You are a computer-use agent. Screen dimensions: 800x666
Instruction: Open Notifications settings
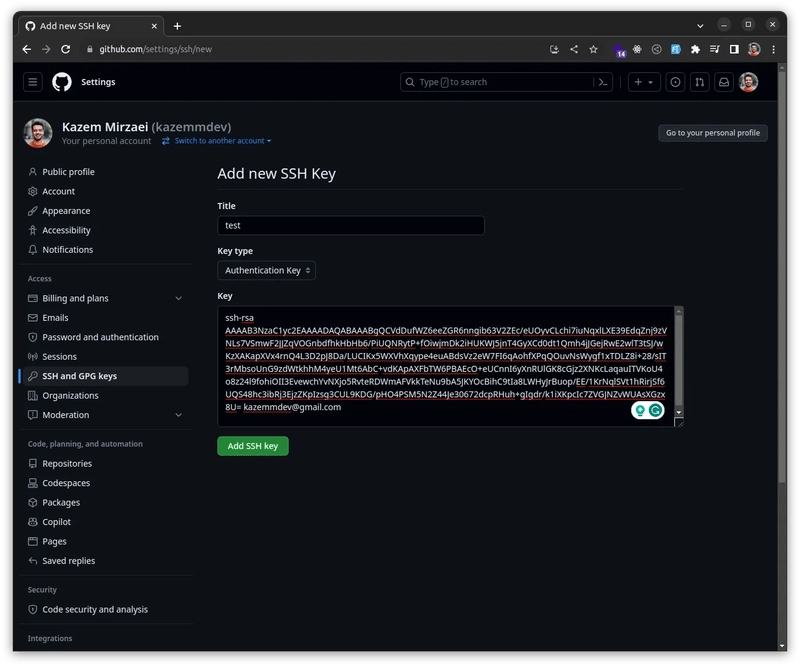click(67, 250)
